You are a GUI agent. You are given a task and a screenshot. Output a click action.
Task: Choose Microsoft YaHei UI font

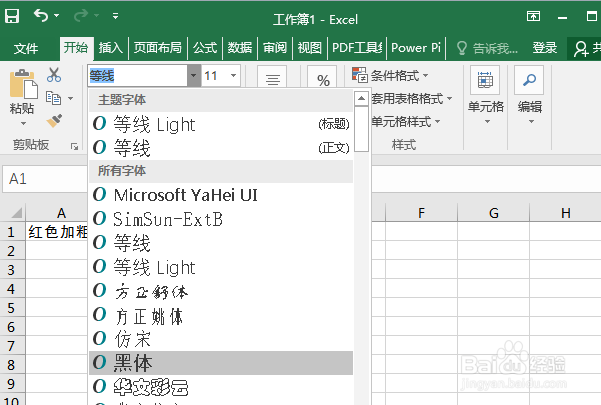(x=221, y=195)
